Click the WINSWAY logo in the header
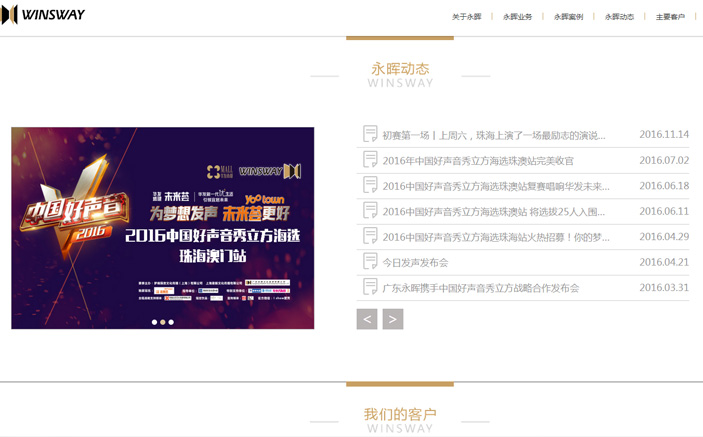This screenshot has height=437, width=703. click(x=43, y=14)
